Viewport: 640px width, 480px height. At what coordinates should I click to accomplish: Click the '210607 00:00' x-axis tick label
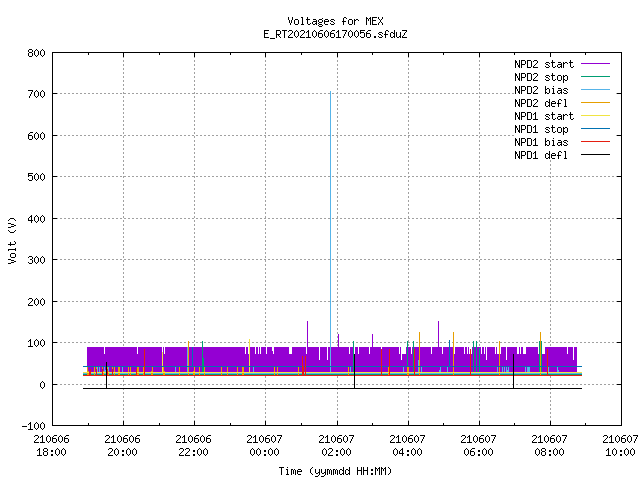[264, 446]
